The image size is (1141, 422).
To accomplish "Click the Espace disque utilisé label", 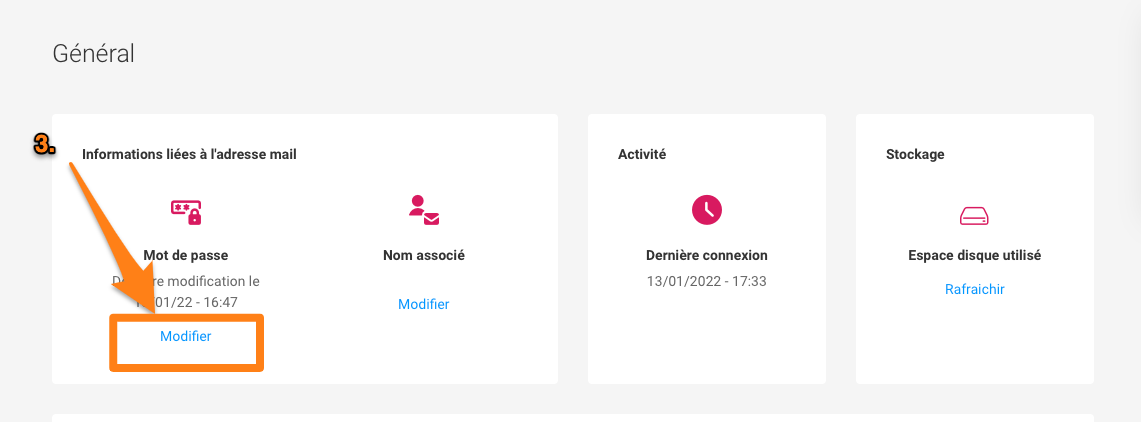I will tap(974, 255).
